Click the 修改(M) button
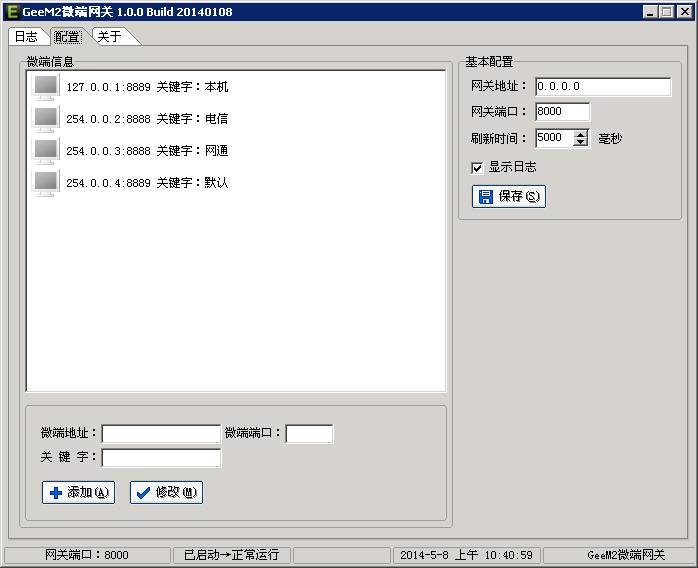Viewport: 698px width, 568px height. point(166,492)
